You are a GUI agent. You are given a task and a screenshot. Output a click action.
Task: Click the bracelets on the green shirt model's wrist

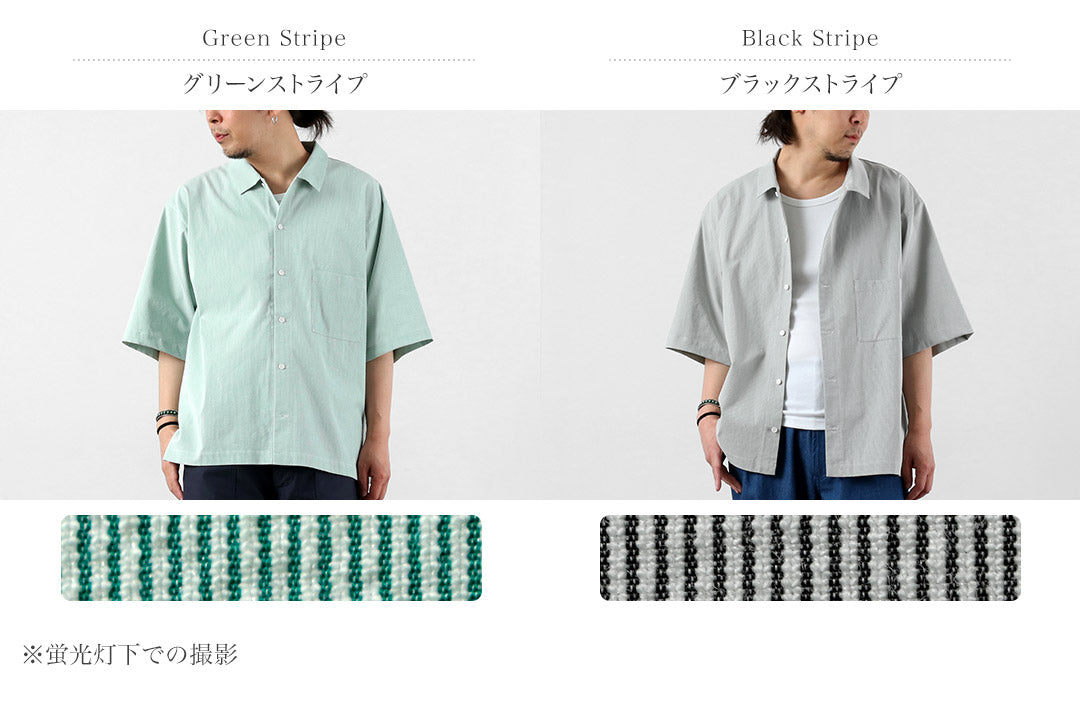click(x=166, y=421)
